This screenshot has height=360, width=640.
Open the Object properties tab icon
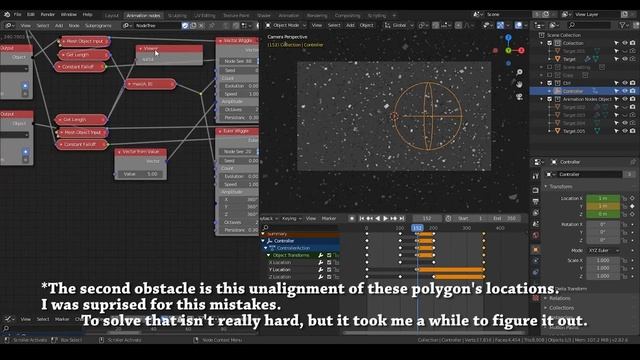pos(536,249)
